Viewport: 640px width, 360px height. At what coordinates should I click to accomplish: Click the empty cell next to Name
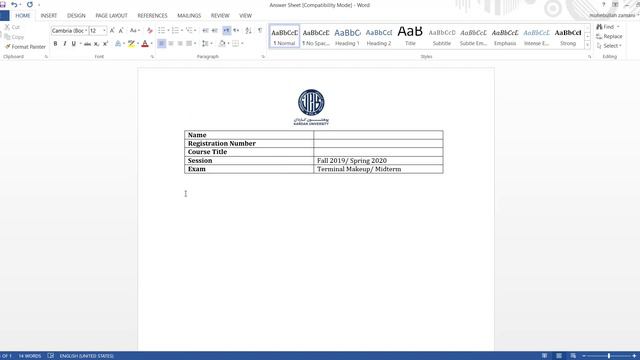click(378, 135)
